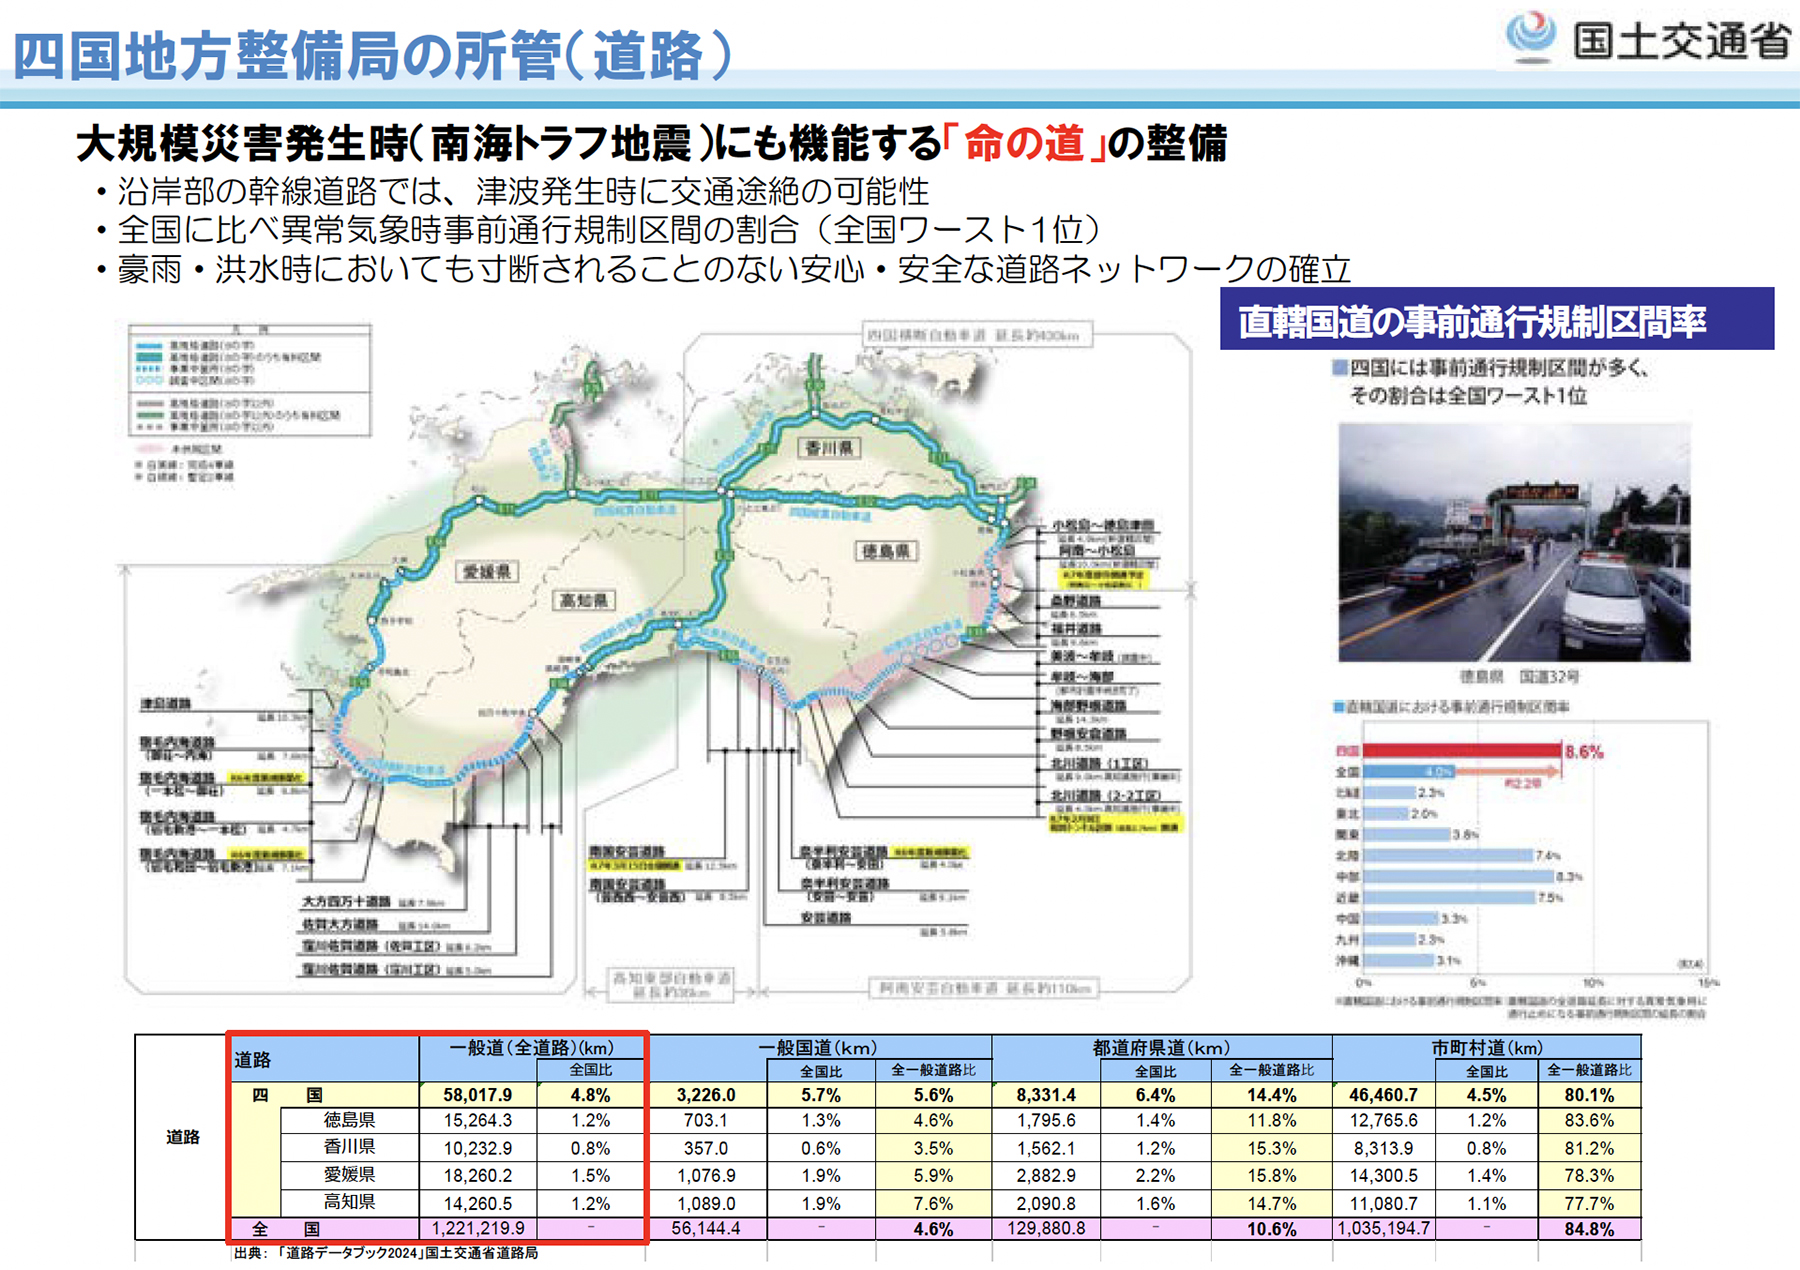Select the 都道府県道(km) table header
This screenshot has width=1800, height=1270.
click(x=1160, y=1047)
